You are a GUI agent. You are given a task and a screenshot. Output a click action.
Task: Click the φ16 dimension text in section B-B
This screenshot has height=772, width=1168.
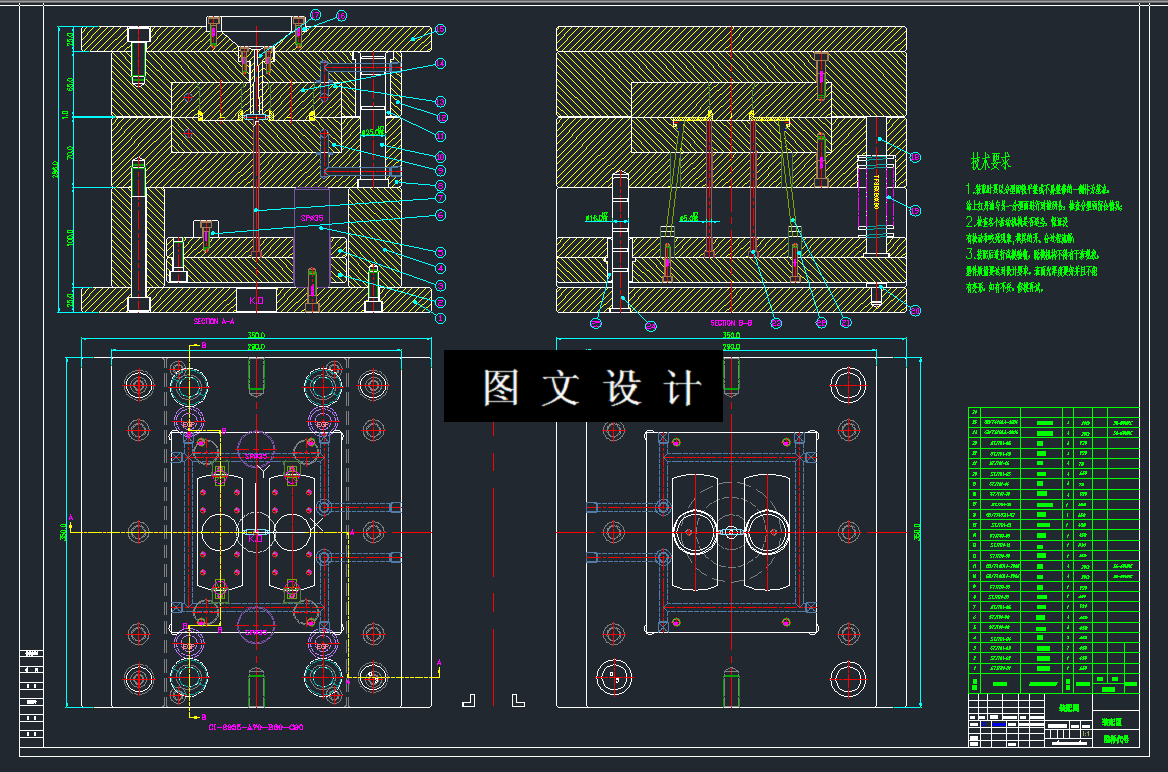point(596,218)
